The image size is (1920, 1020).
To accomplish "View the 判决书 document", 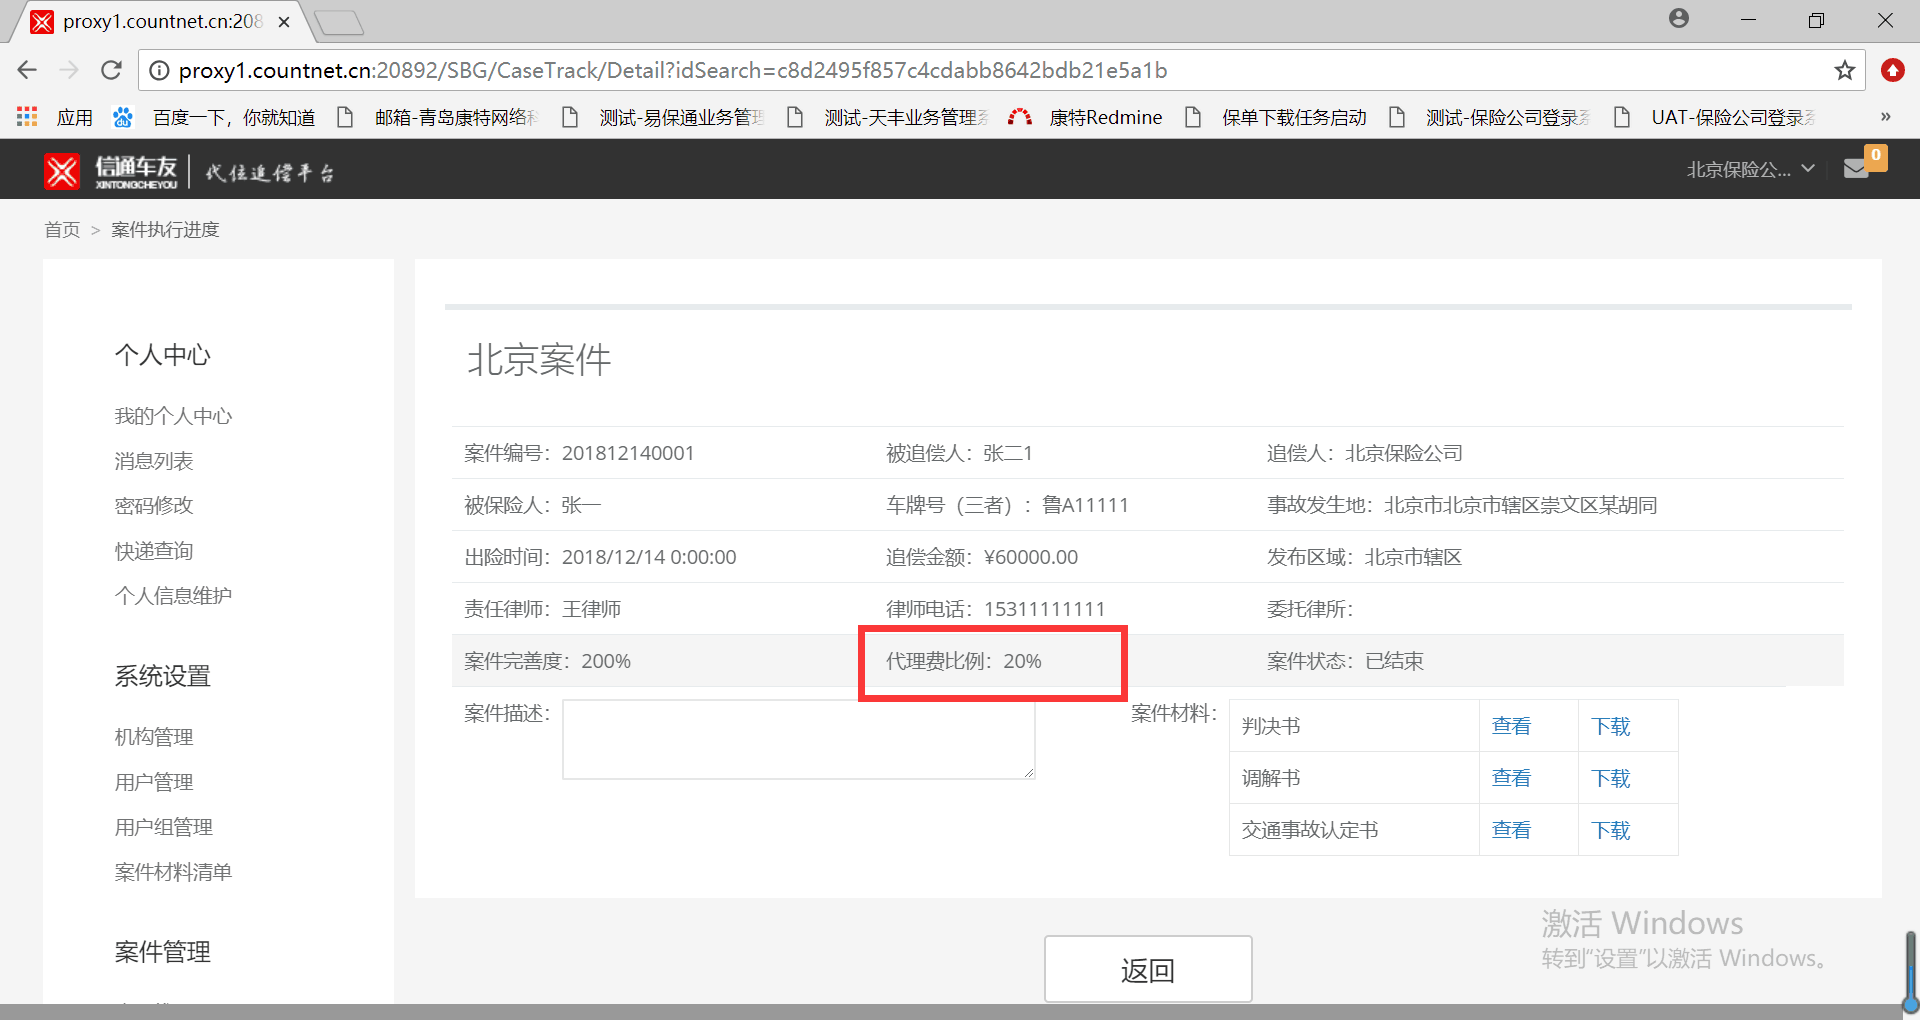I will coord(1510,726).
